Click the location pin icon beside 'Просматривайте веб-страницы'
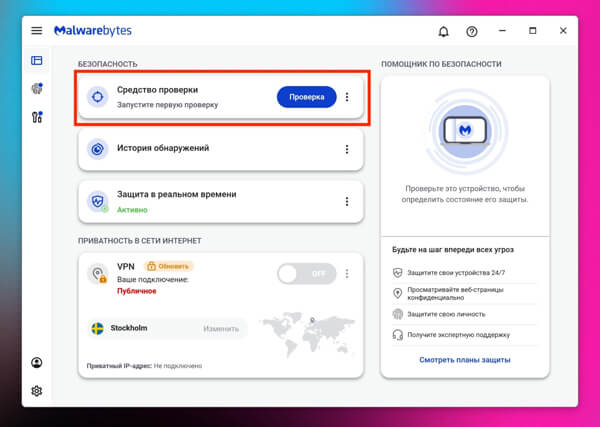 pos(398,293)
